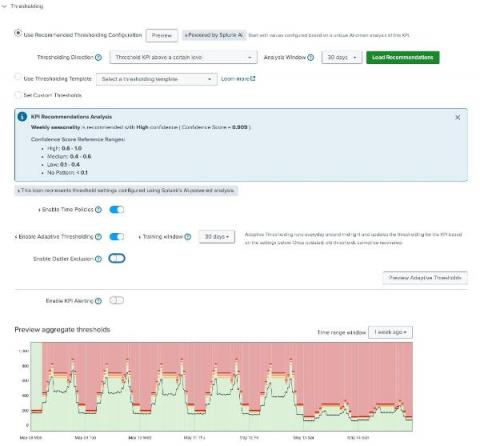Screen dimensions: 480x446
Task: Click Preview Adaptive Thresholds button
Action: point(425,278)
